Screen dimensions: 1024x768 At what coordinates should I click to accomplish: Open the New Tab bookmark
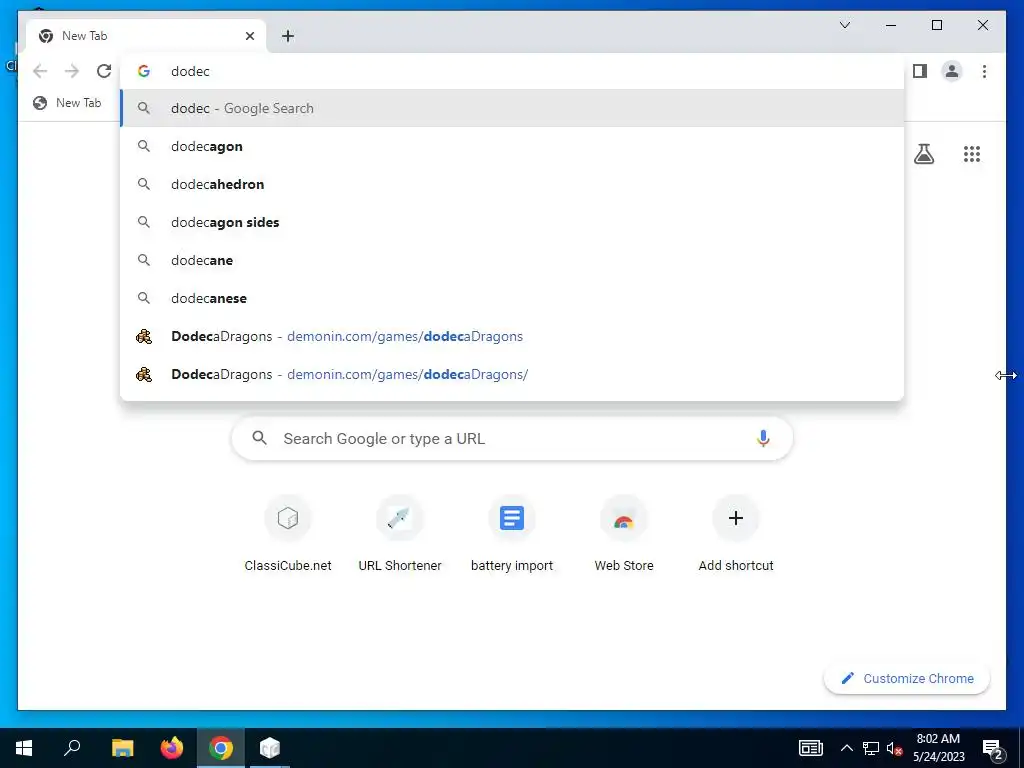67,103
